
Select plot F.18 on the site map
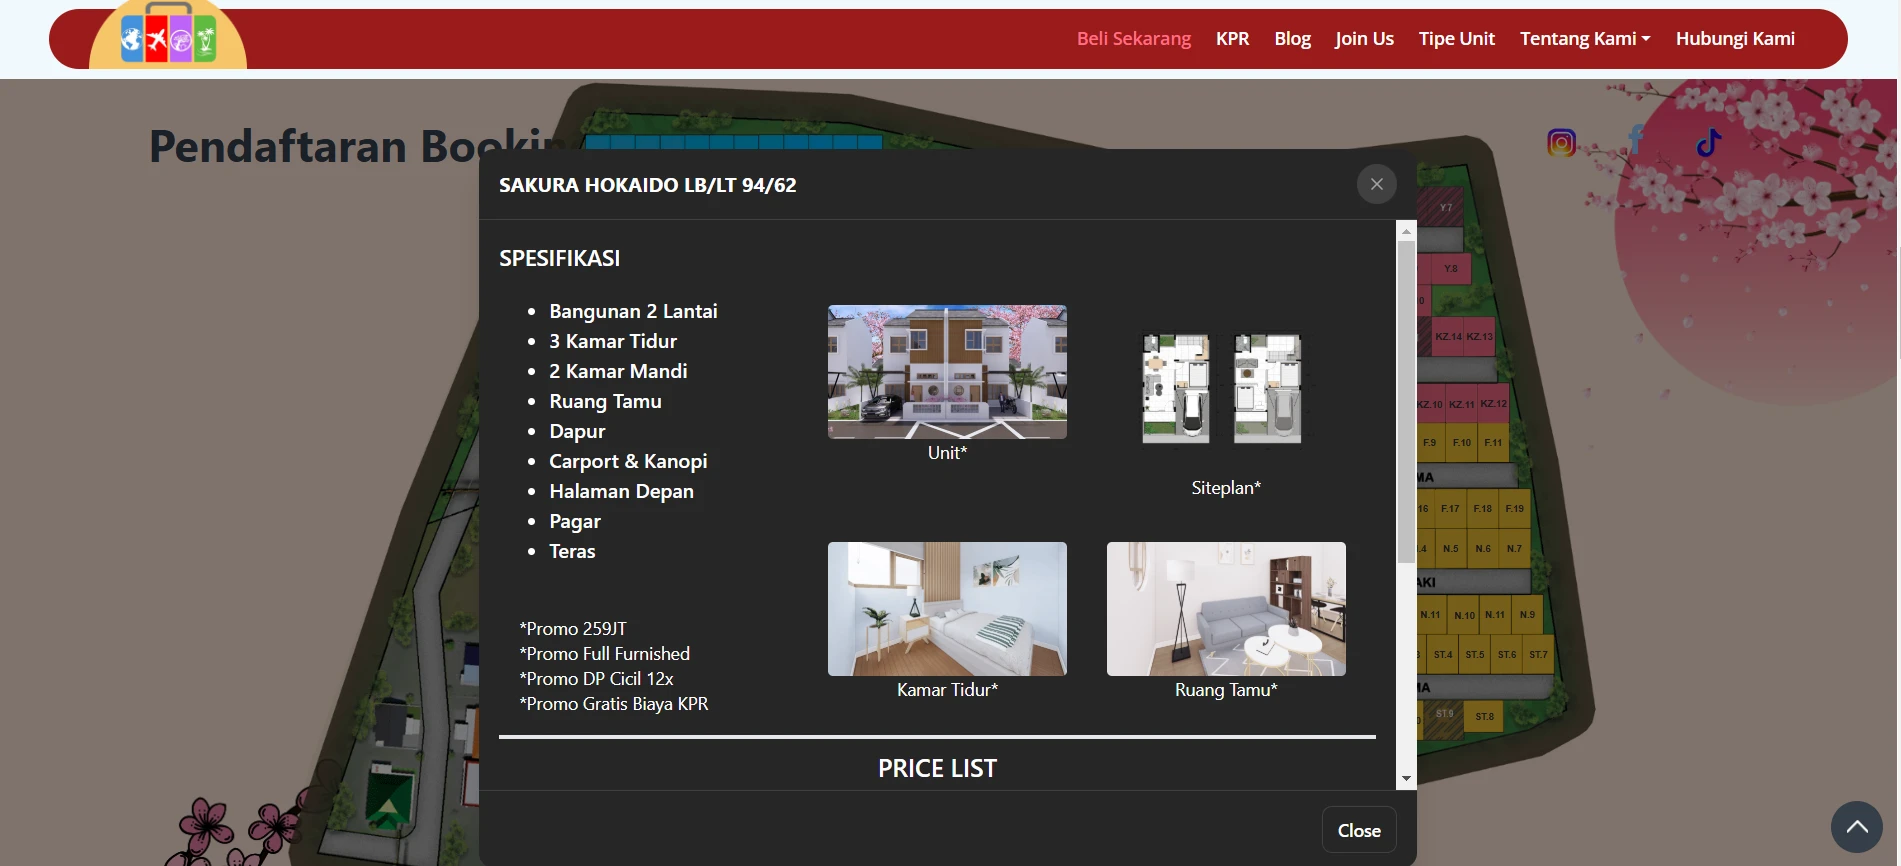coord(1482,509)
